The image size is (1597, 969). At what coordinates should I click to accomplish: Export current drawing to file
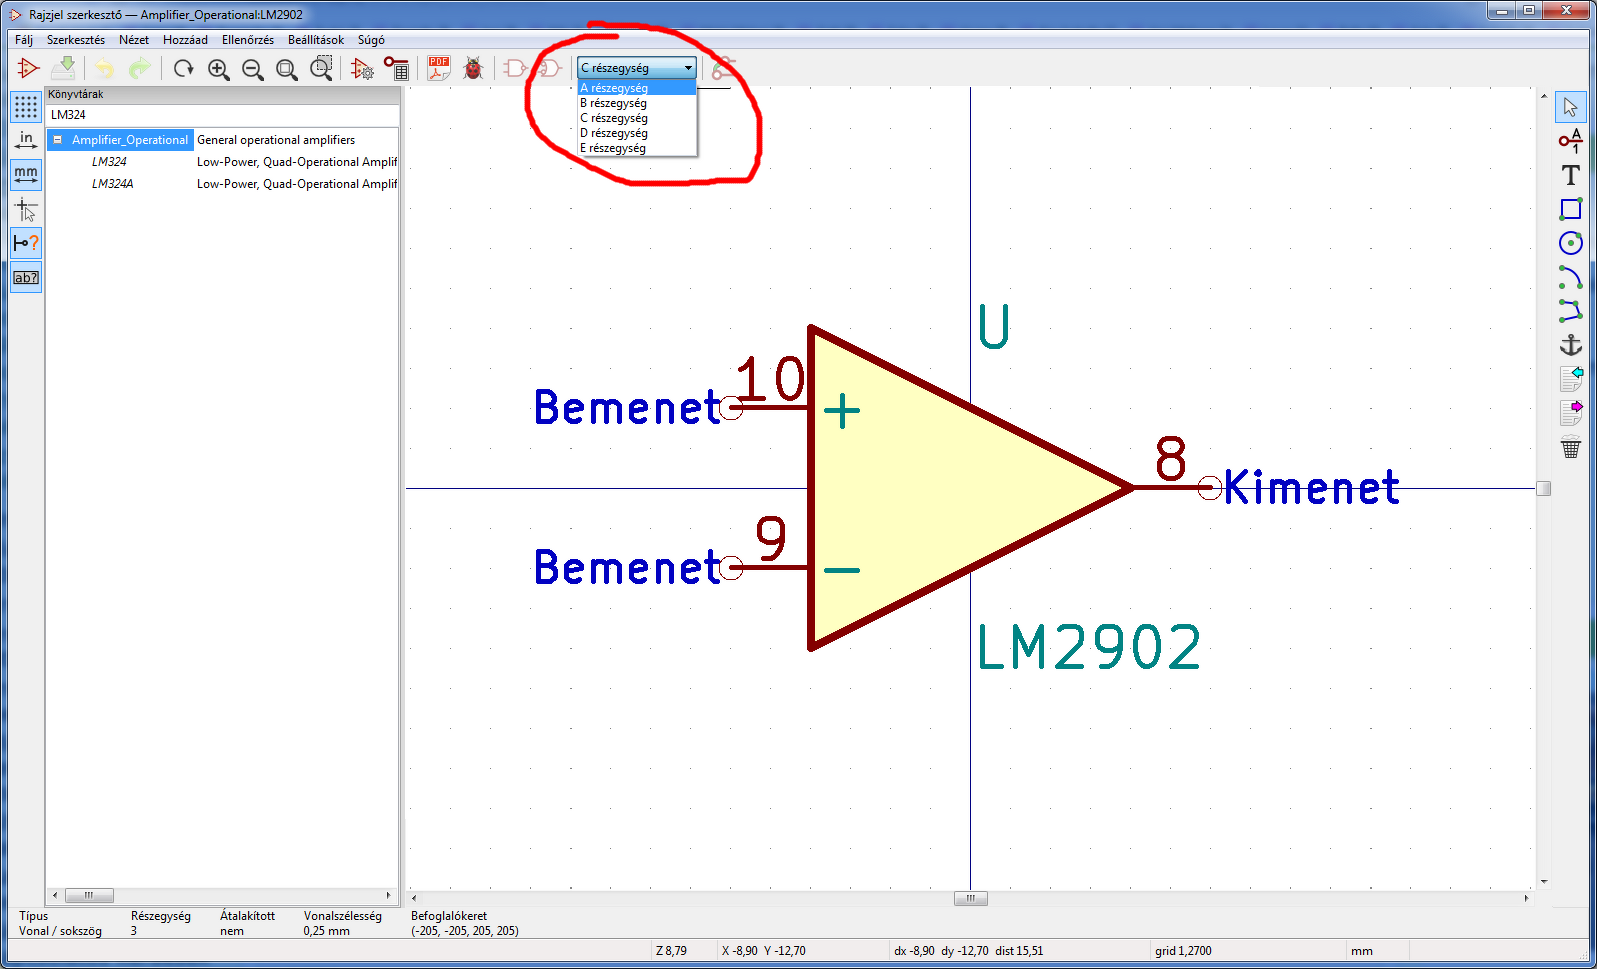click(x=1571, y=413)
